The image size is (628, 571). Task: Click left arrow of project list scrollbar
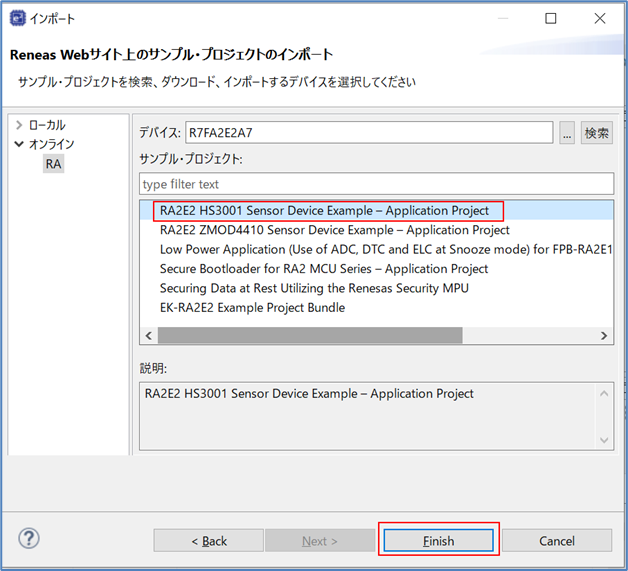[149, 336]
